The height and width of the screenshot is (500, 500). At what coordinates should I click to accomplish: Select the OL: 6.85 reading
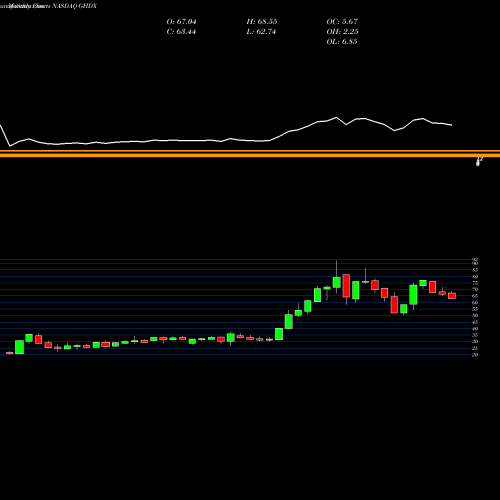[x=342, y=42]
